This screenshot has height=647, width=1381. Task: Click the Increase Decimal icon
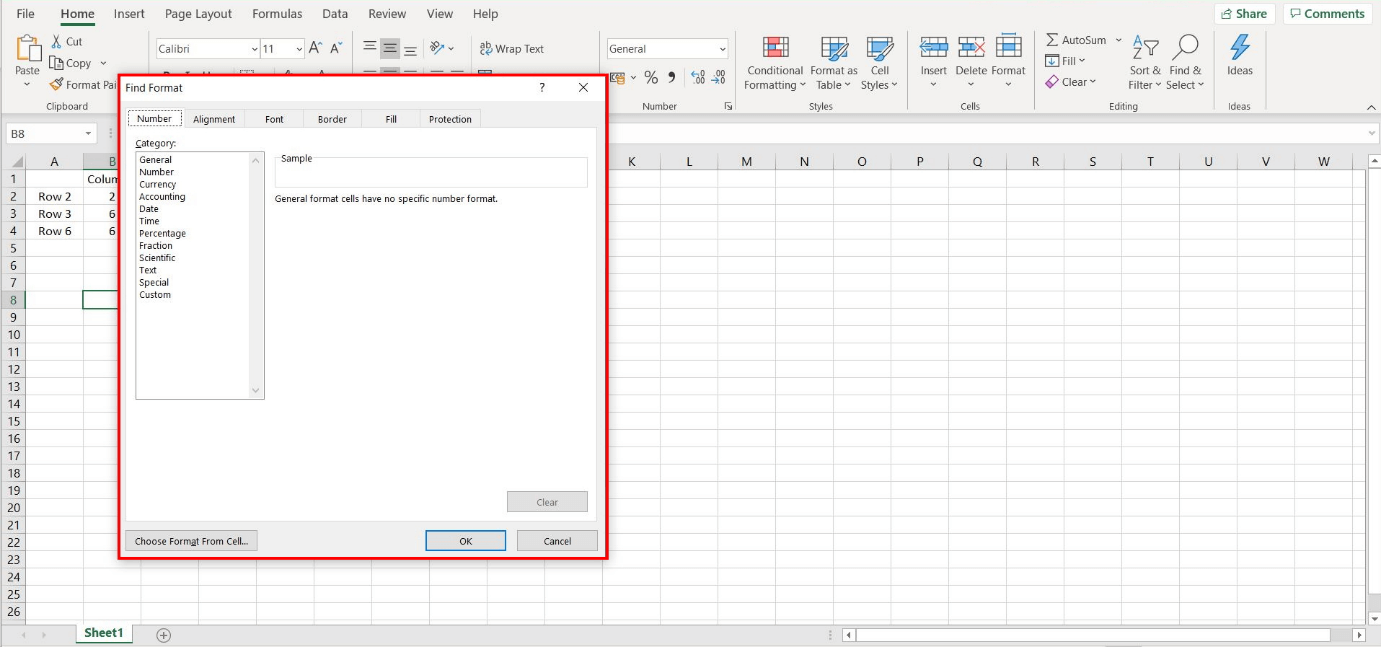698,77
